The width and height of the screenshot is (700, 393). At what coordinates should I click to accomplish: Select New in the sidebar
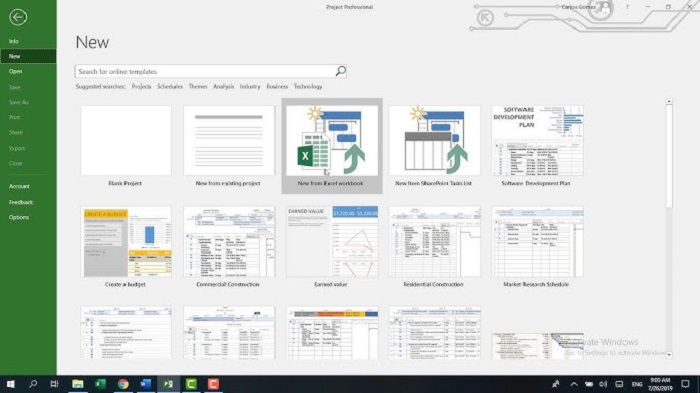click(28, 56)
